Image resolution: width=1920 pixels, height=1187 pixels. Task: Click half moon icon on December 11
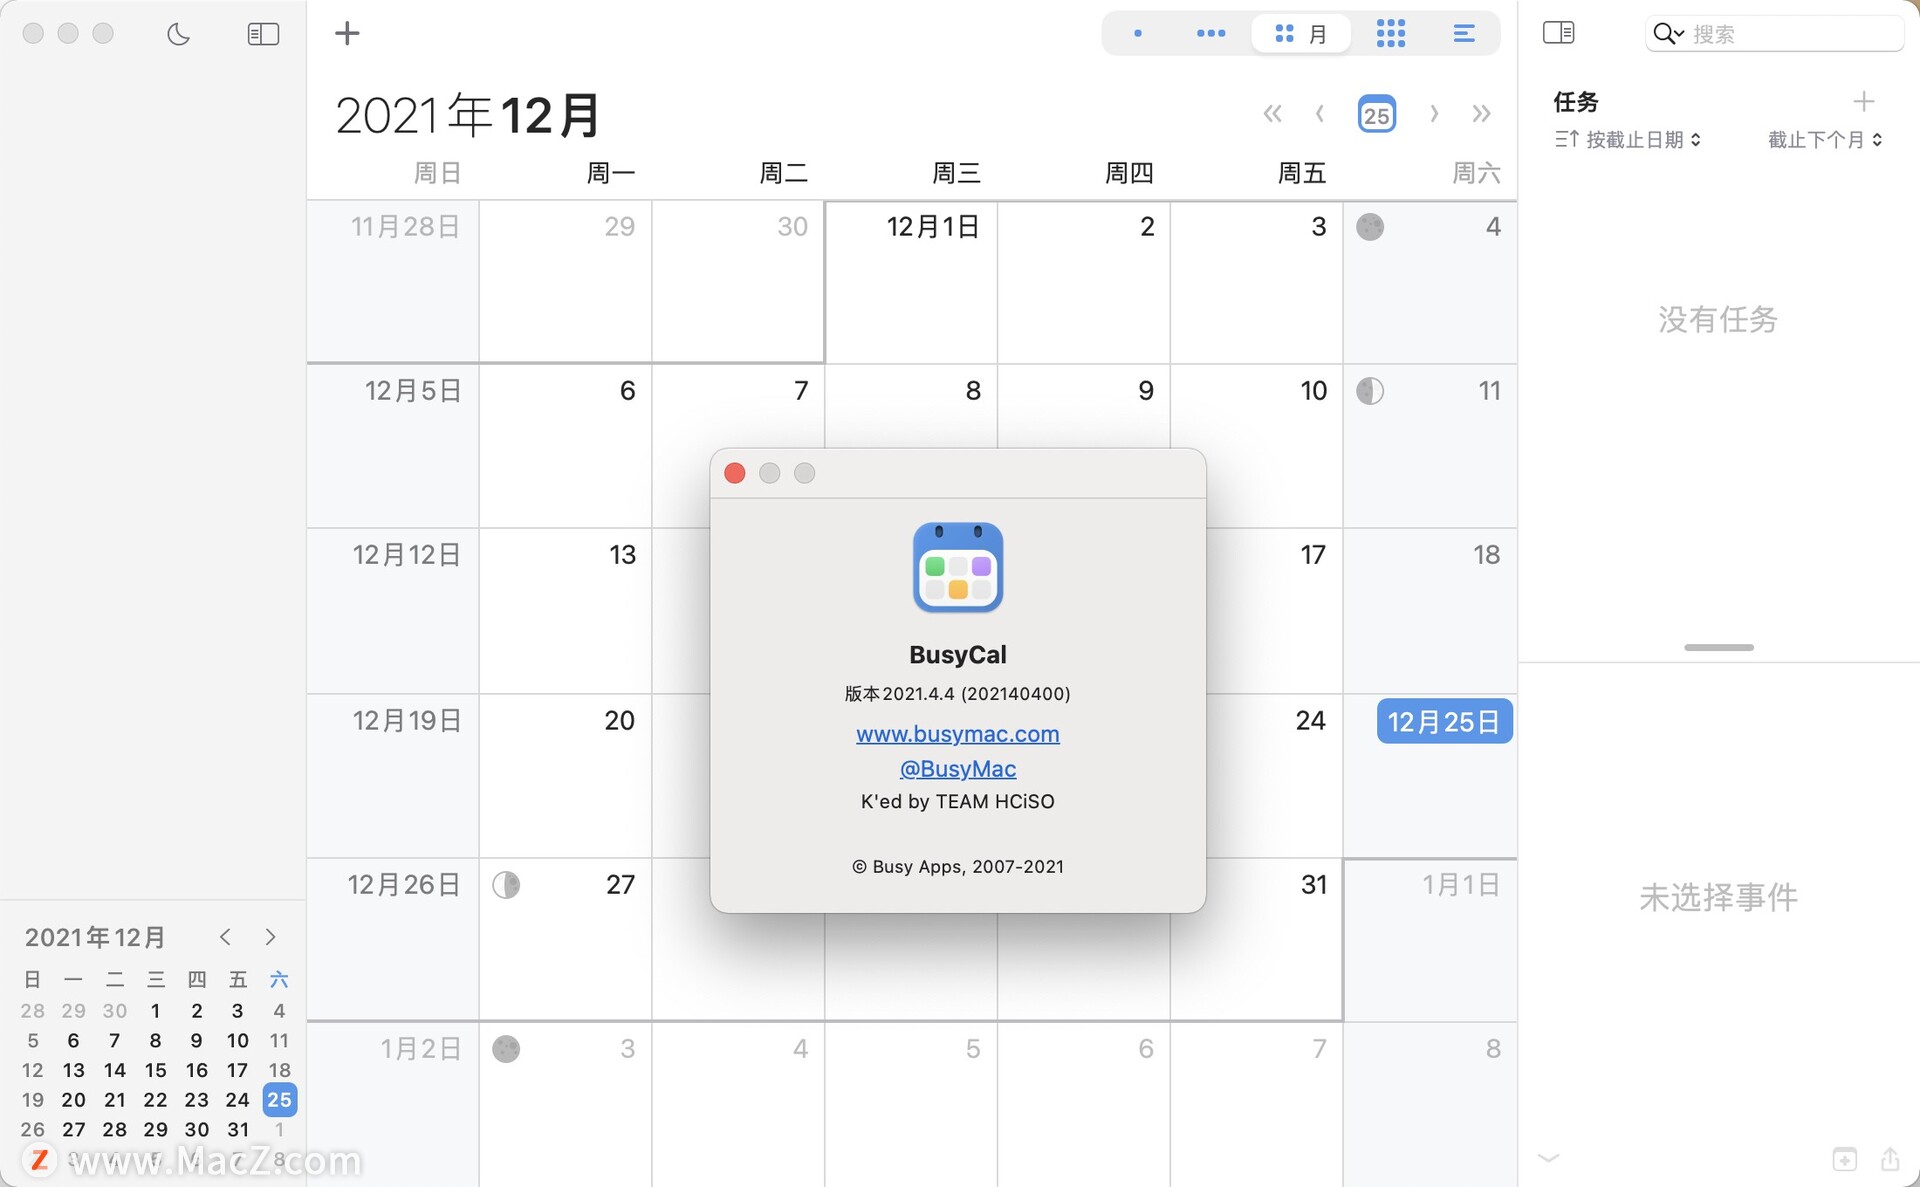(x=1370, y=391)
